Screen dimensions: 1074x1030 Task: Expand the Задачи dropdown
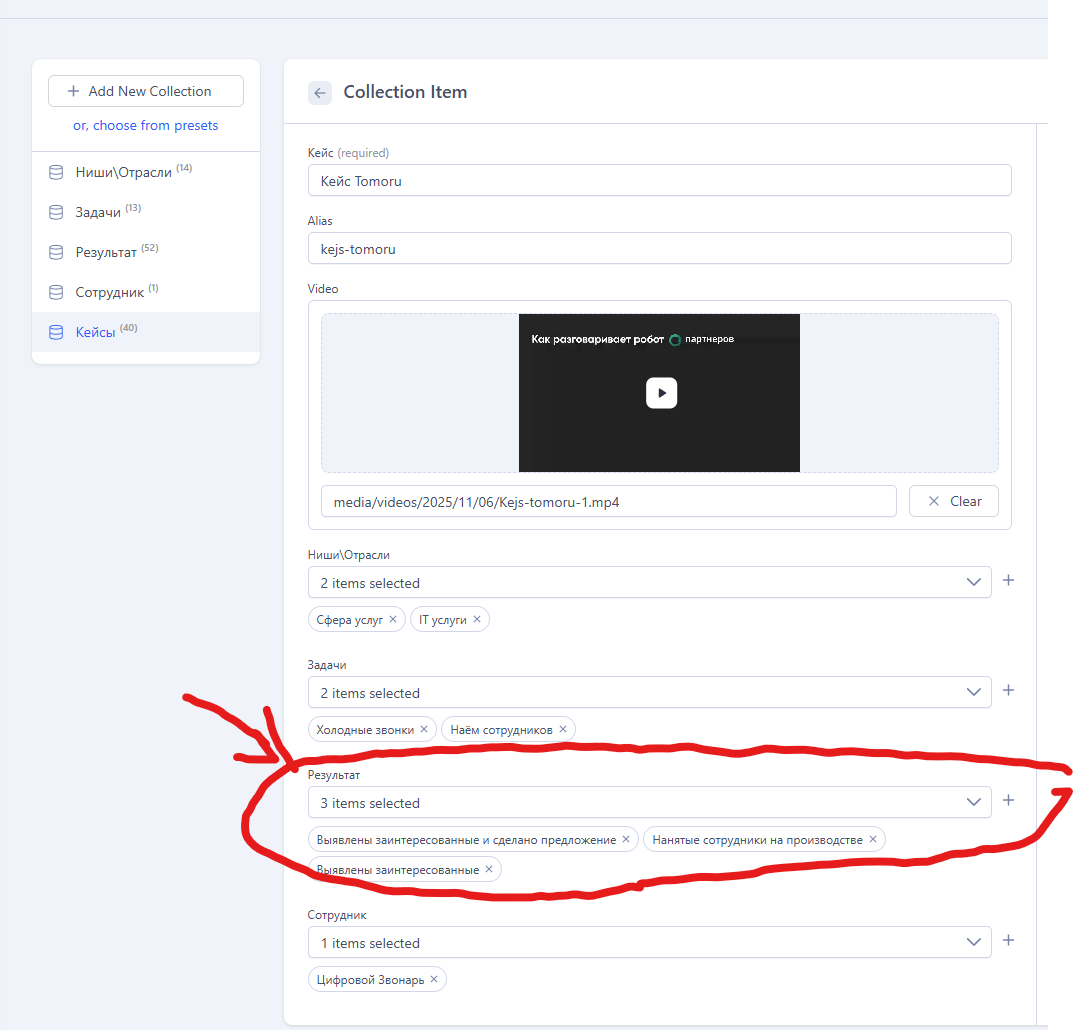point(649,692)
